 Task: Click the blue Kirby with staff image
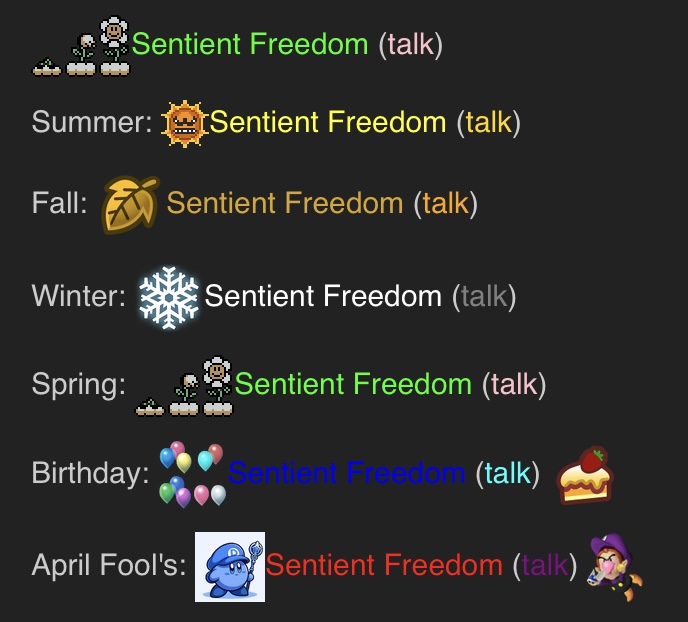(x=230, y=567)
